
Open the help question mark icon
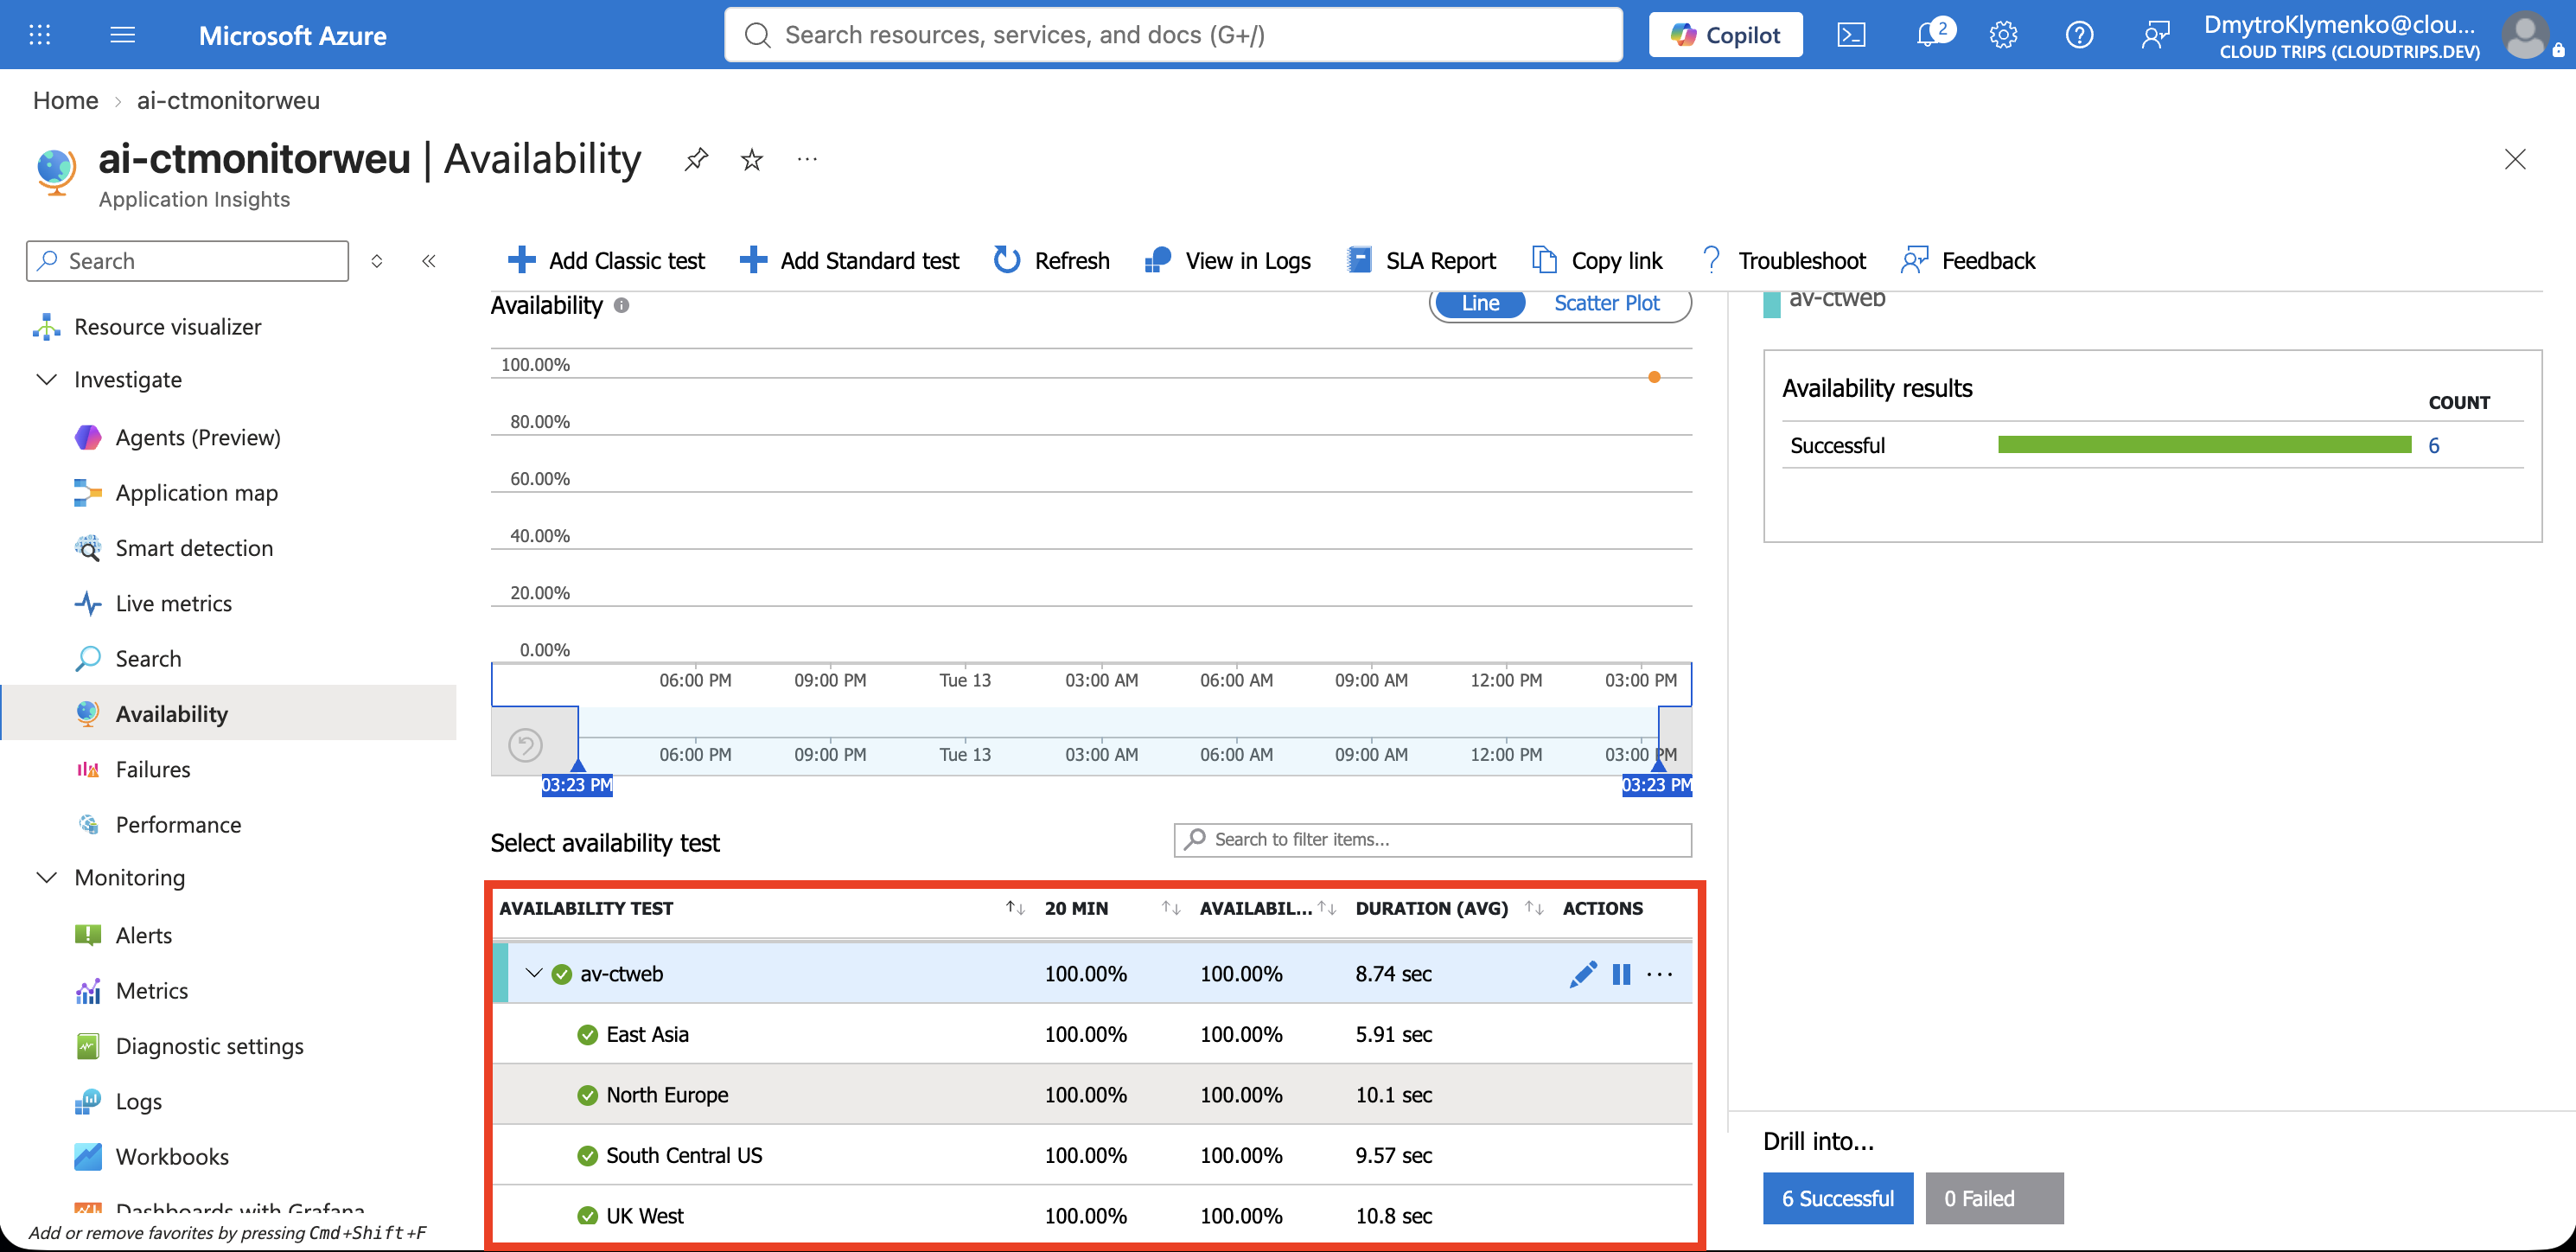[x=2079, y=35]
